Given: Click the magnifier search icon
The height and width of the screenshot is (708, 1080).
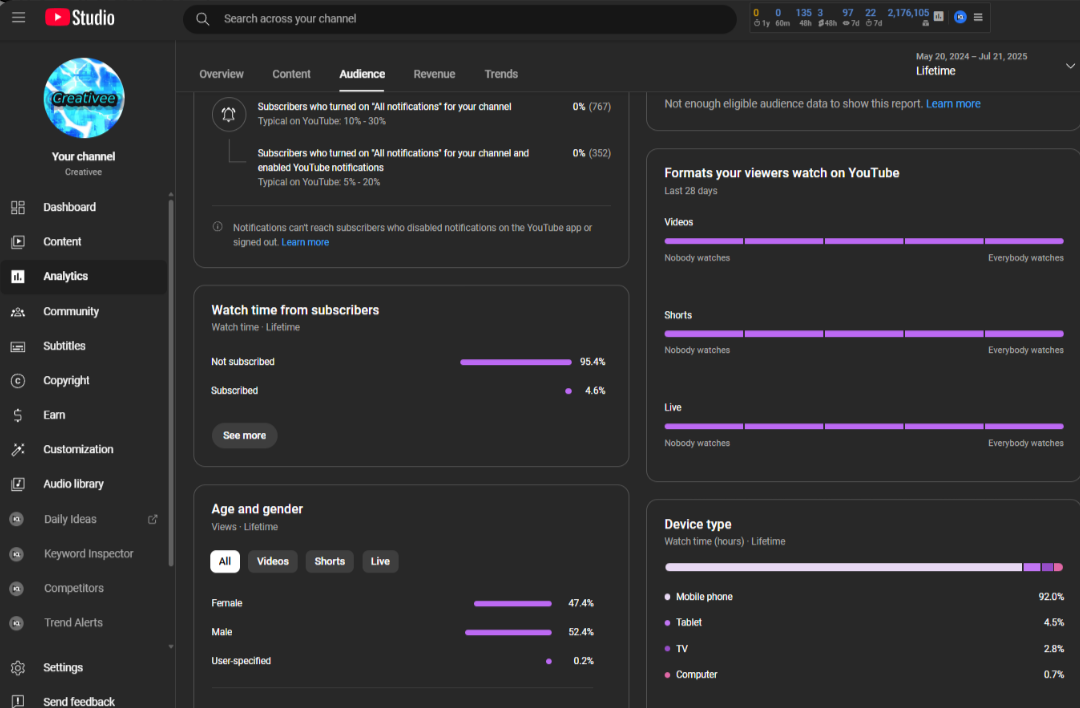Looking at the screenshot, I should point(202,19).
